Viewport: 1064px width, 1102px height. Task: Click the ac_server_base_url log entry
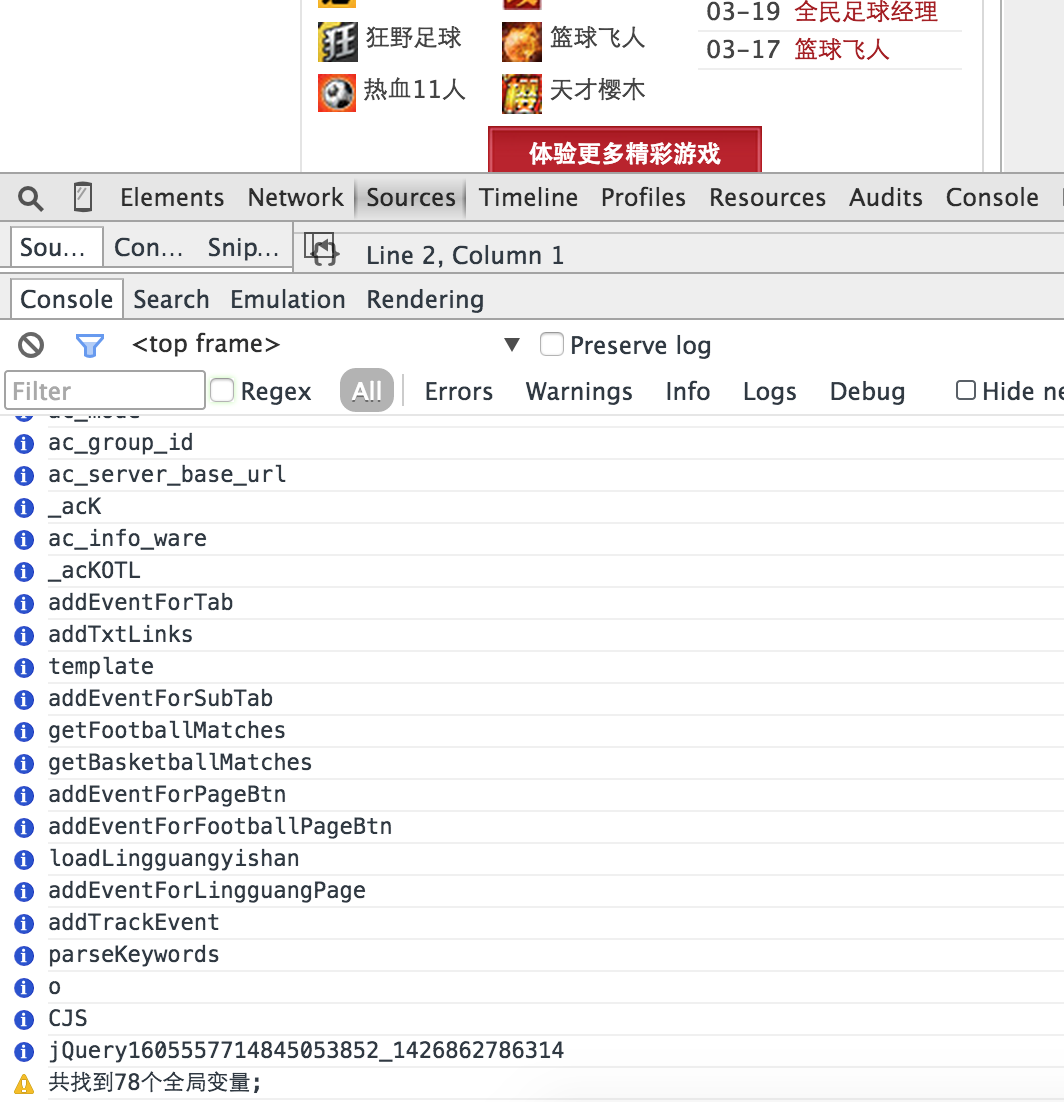coord(167,474)
